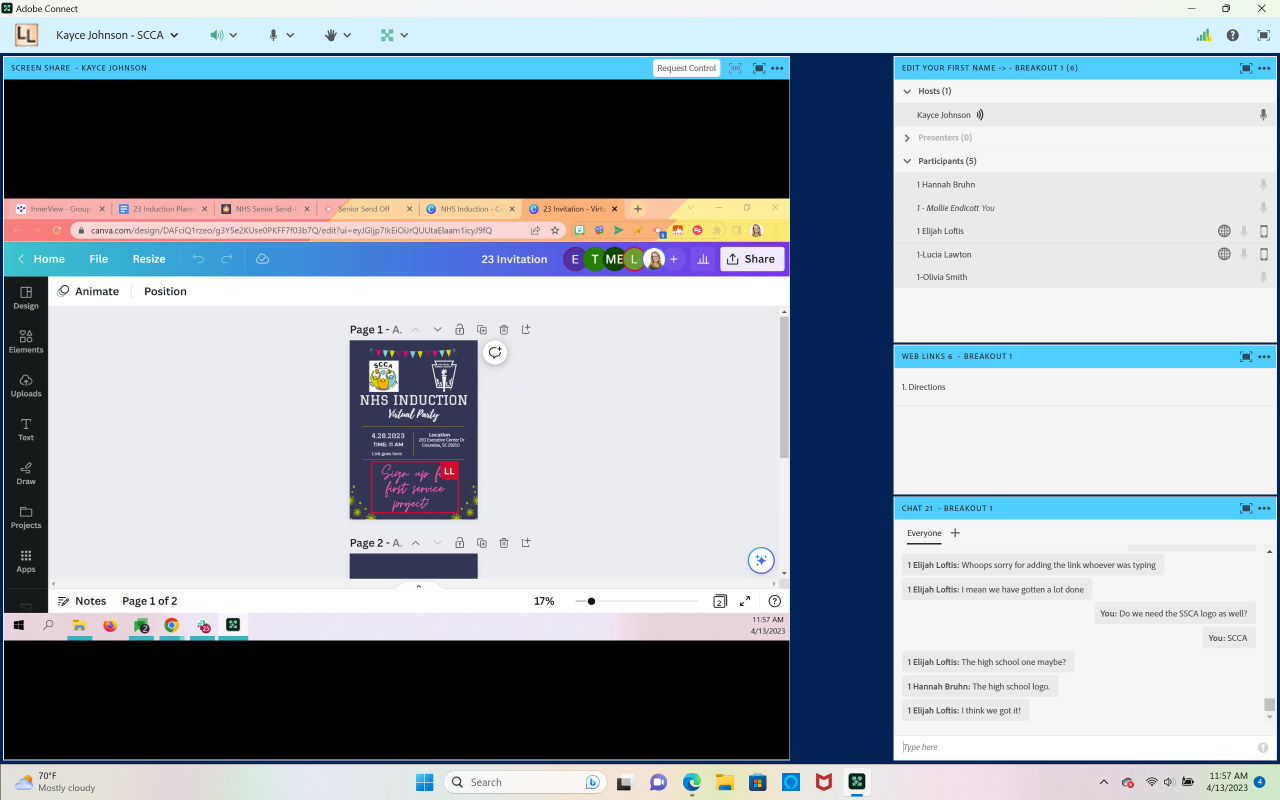The height and width of the screenshot is (800, 1280).
Task: Open the Text side panel
Action: [26, 429]
